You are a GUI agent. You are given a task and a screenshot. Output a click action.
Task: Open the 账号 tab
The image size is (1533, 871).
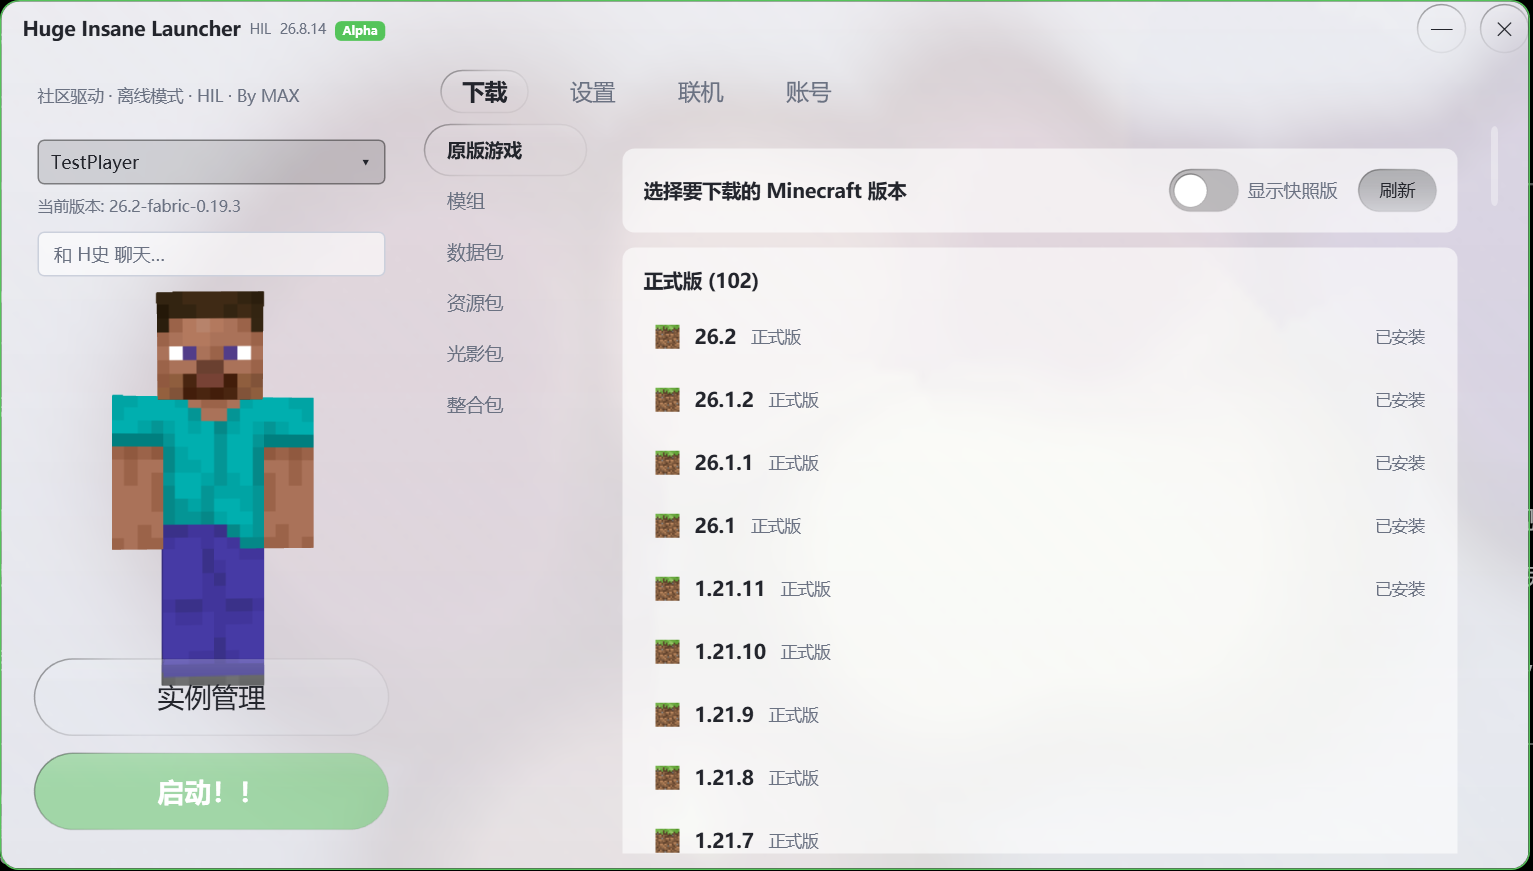(808, 93)
